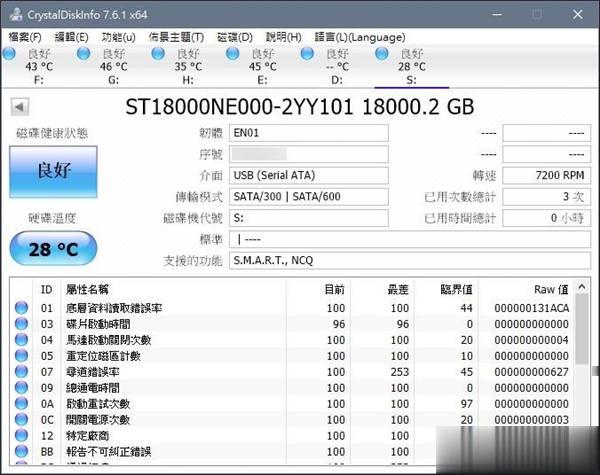Click the rotation rate field 7200 RPM
The image size is (600, 475).
546,175
